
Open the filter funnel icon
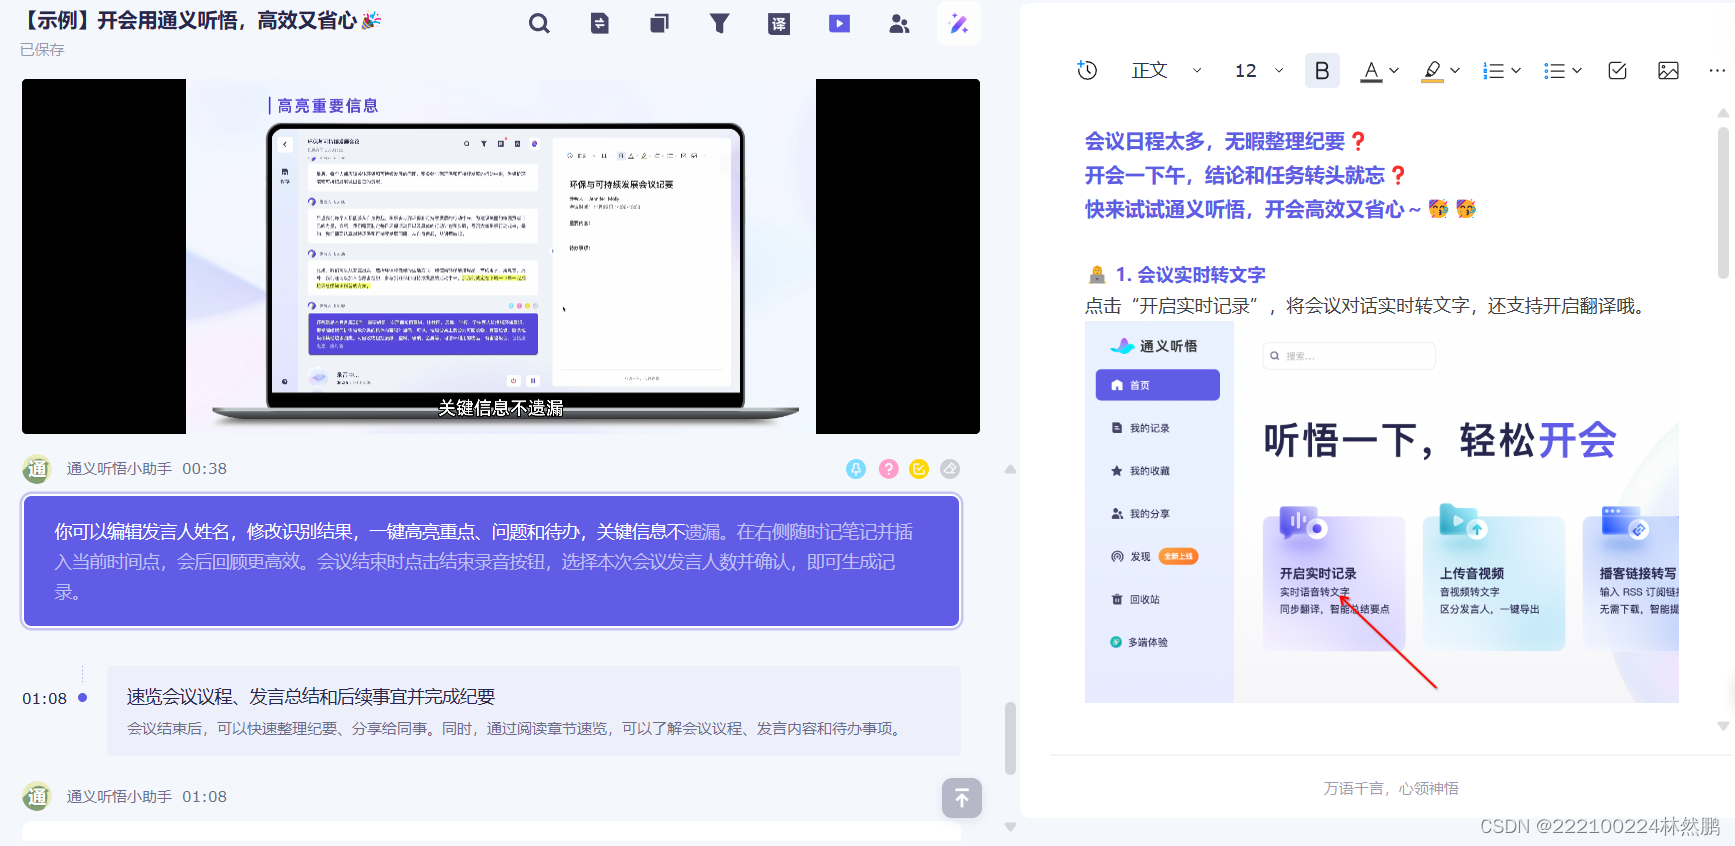[x=719, y=23]
